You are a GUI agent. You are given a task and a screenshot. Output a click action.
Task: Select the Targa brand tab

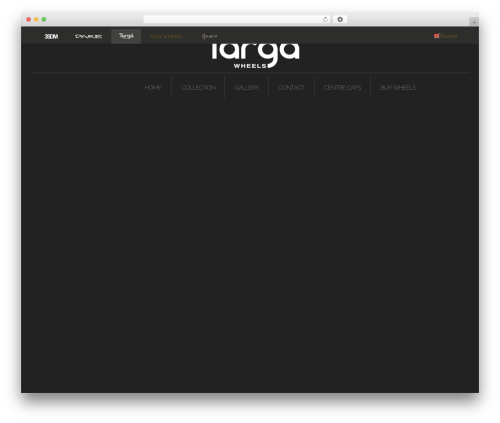pyautogui.click(x=126, y=36)
